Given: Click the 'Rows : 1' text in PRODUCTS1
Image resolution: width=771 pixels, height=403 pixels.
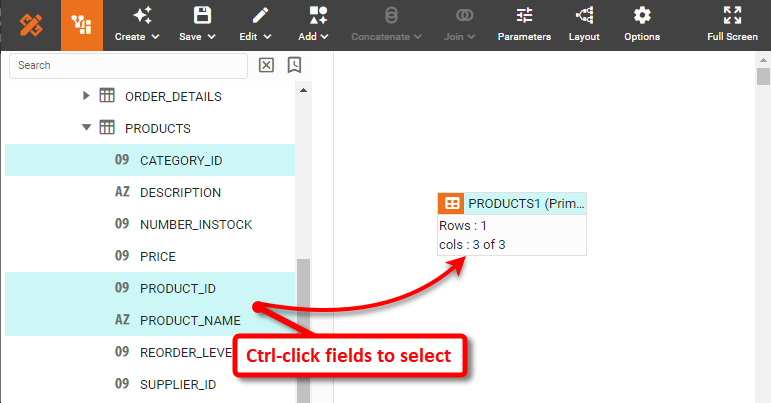Looking at the screenshot, I should (x=463, y=226).
